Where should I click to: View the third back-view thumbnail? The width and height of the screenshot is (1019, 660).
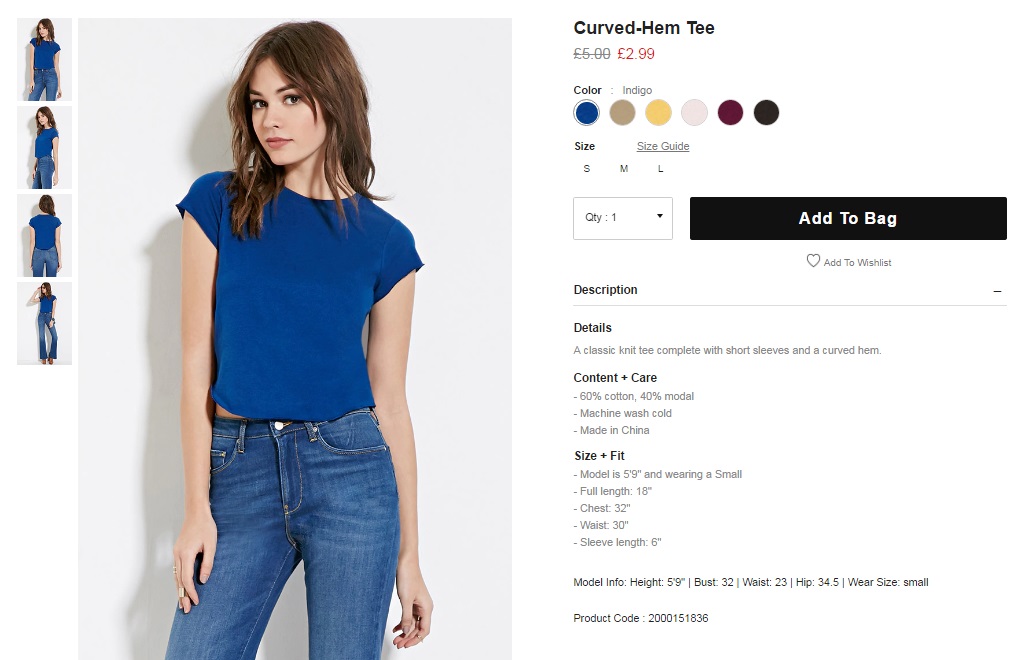point(44,235)
